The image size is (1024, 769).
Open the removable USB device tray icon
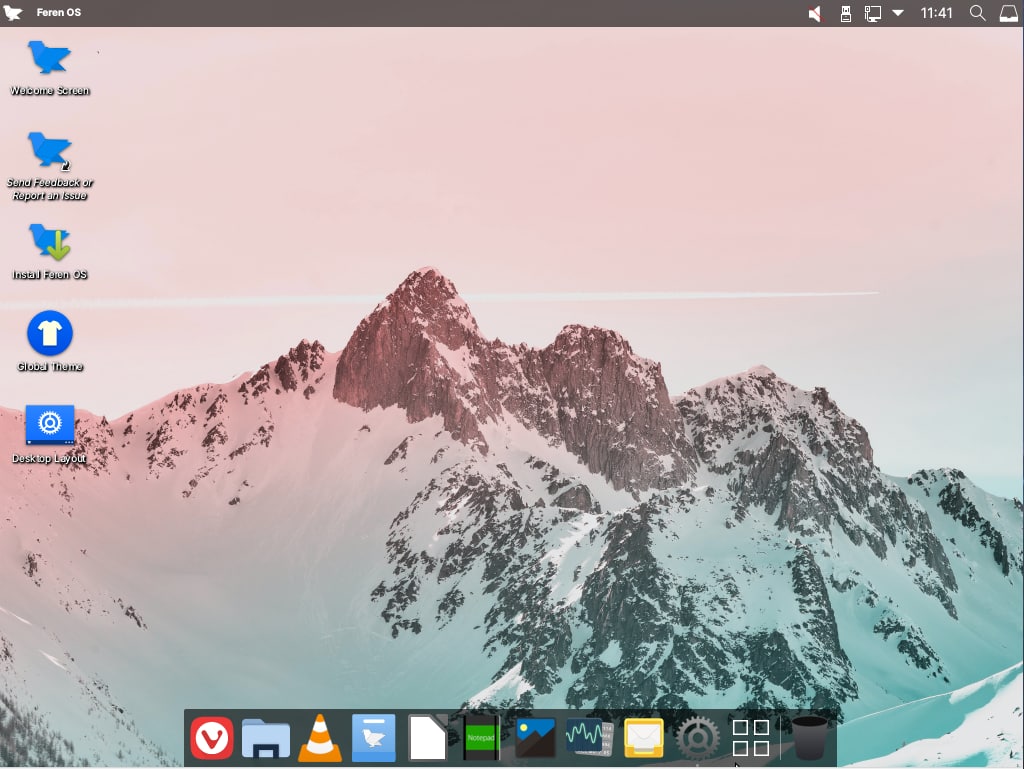pos(846,13)
